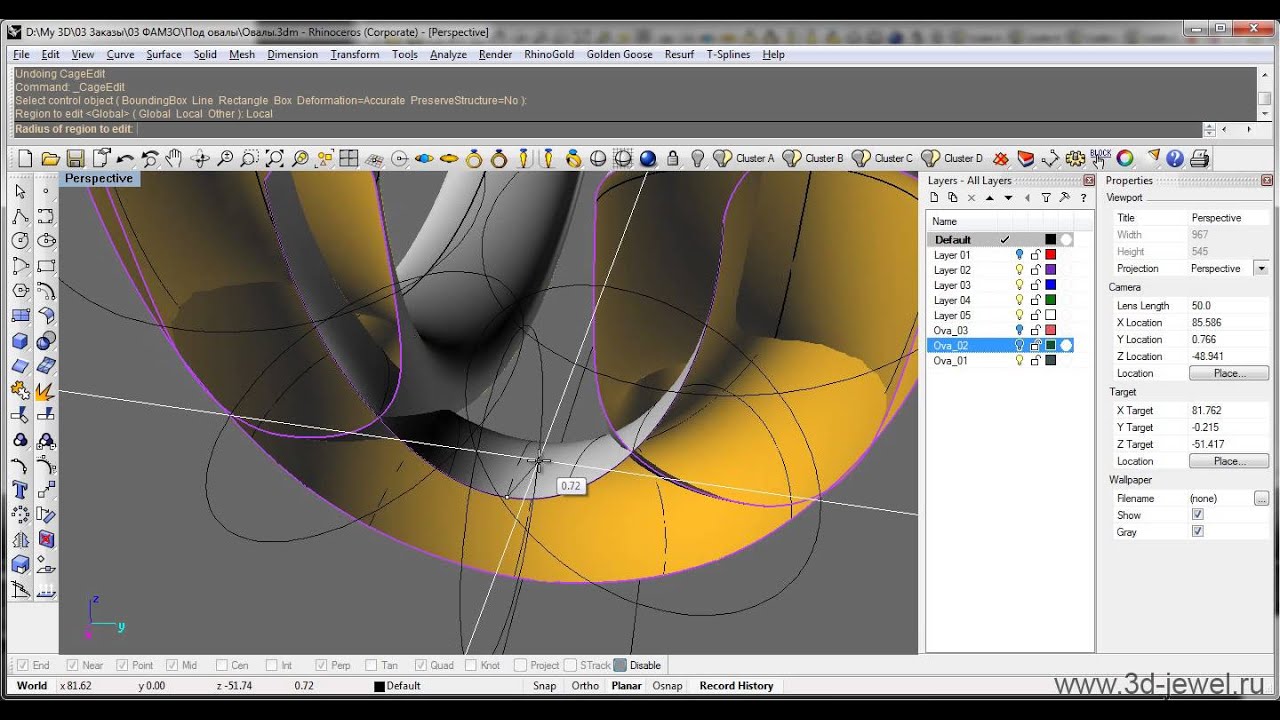Screen dimensions: 1280x720
Task: Uncheck the wallpaper Gray checkbox
Action: (1198, 532)
